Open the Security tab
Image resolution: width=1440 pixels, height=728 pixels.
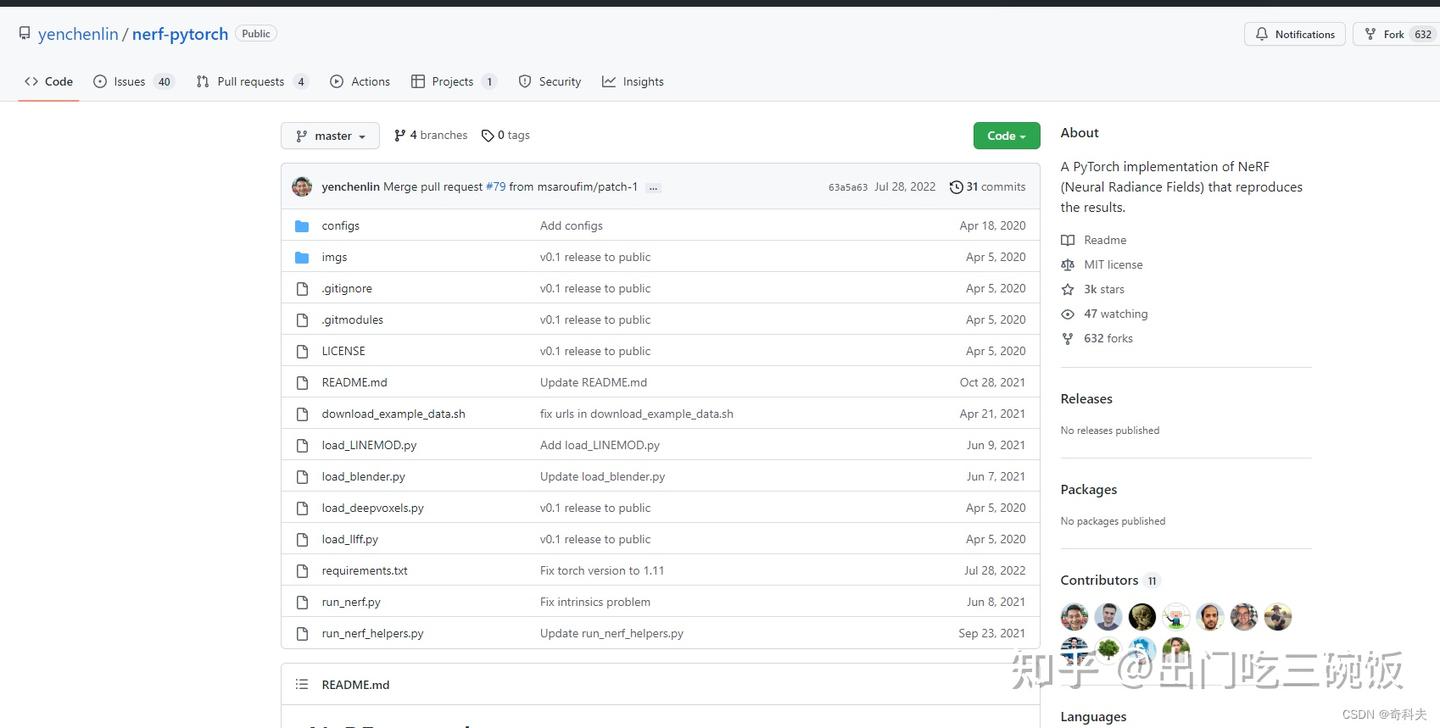[550, 82]
